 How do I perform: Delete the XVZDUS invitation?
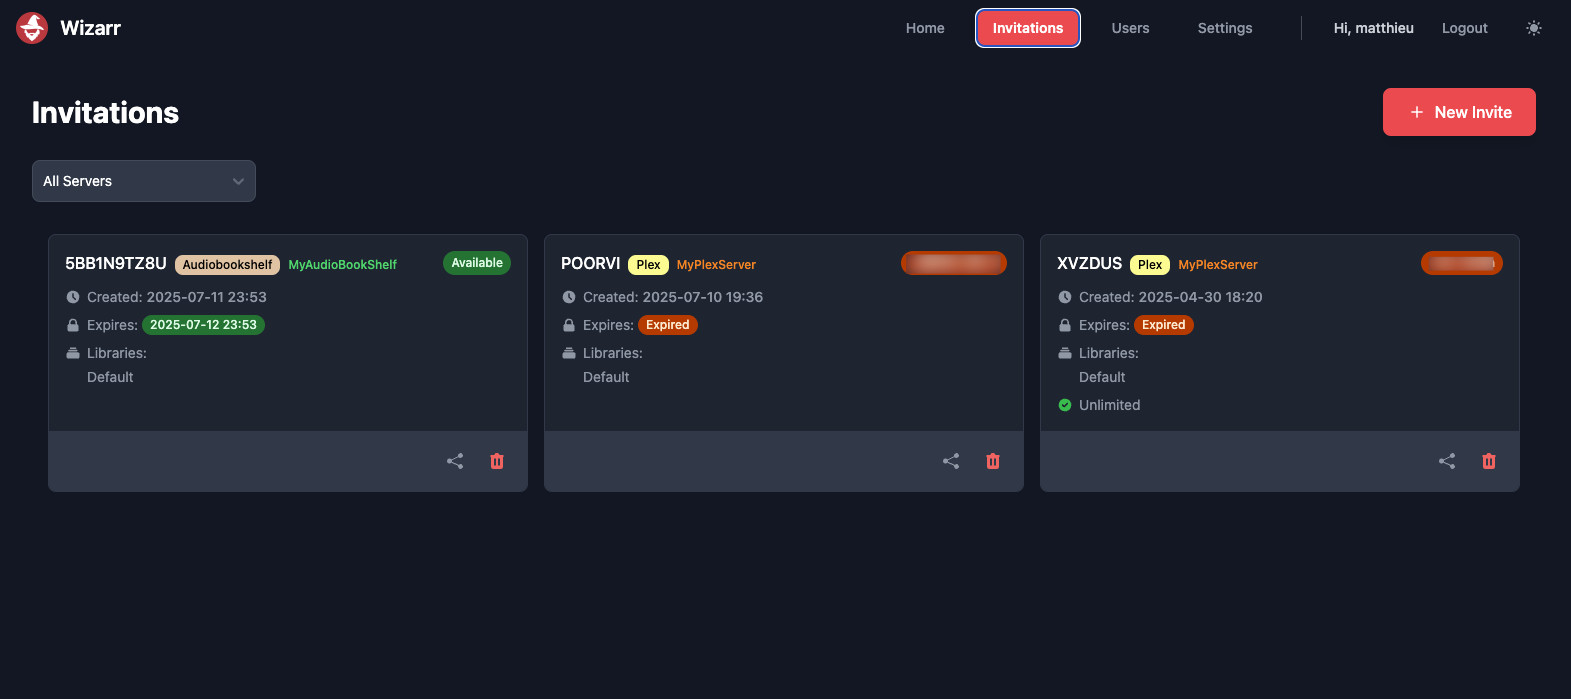pos(1489,461)
